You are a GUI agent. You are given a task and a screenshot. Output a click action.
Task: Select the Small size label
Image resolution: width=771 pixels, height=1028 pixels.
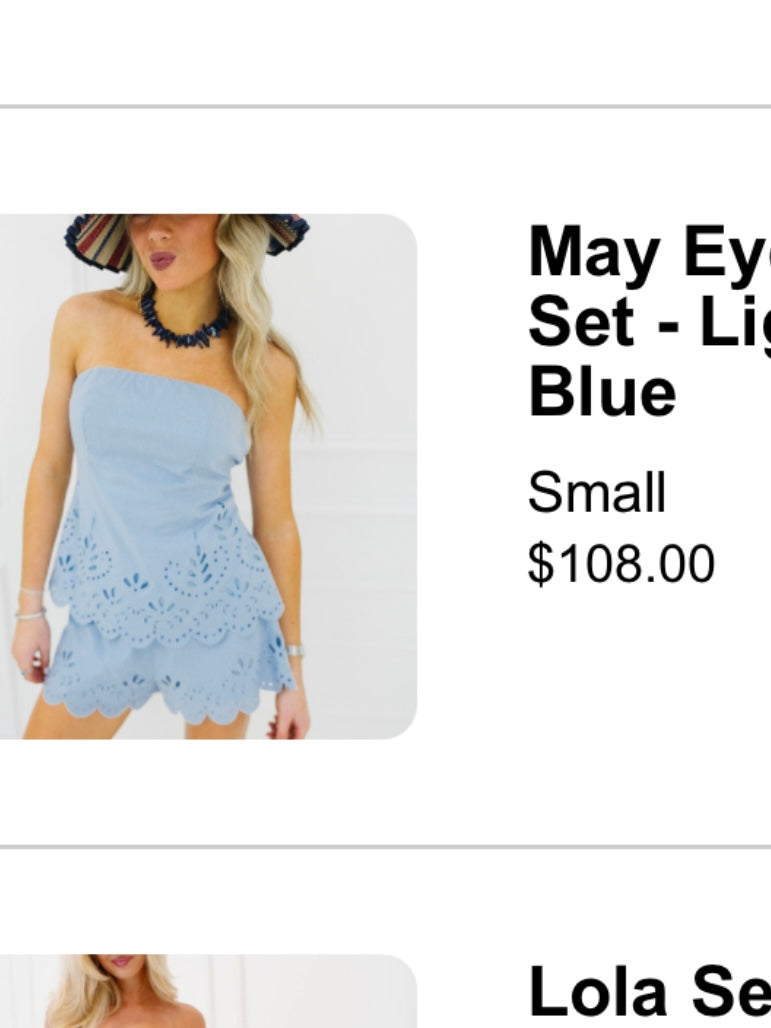pos(597,492)
